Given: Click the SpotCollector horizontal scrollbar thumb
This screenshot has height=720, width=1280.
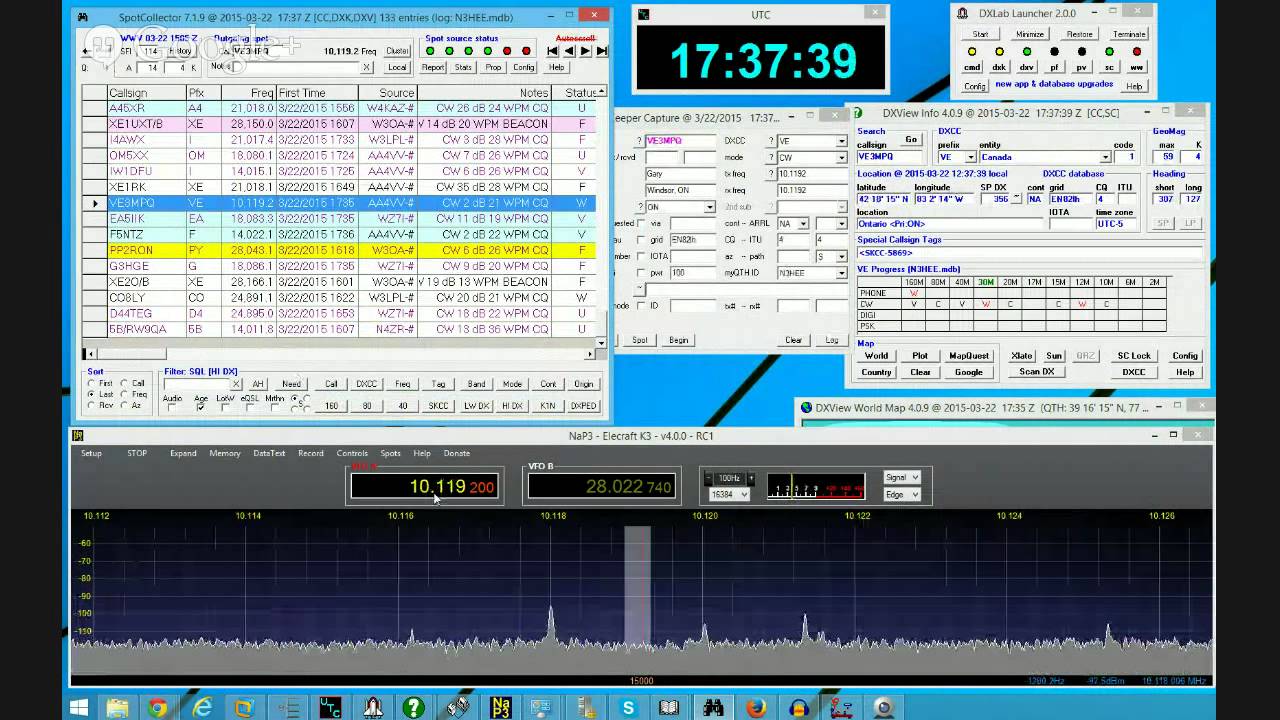Looking at the screenshot, I should click(132, 354).
